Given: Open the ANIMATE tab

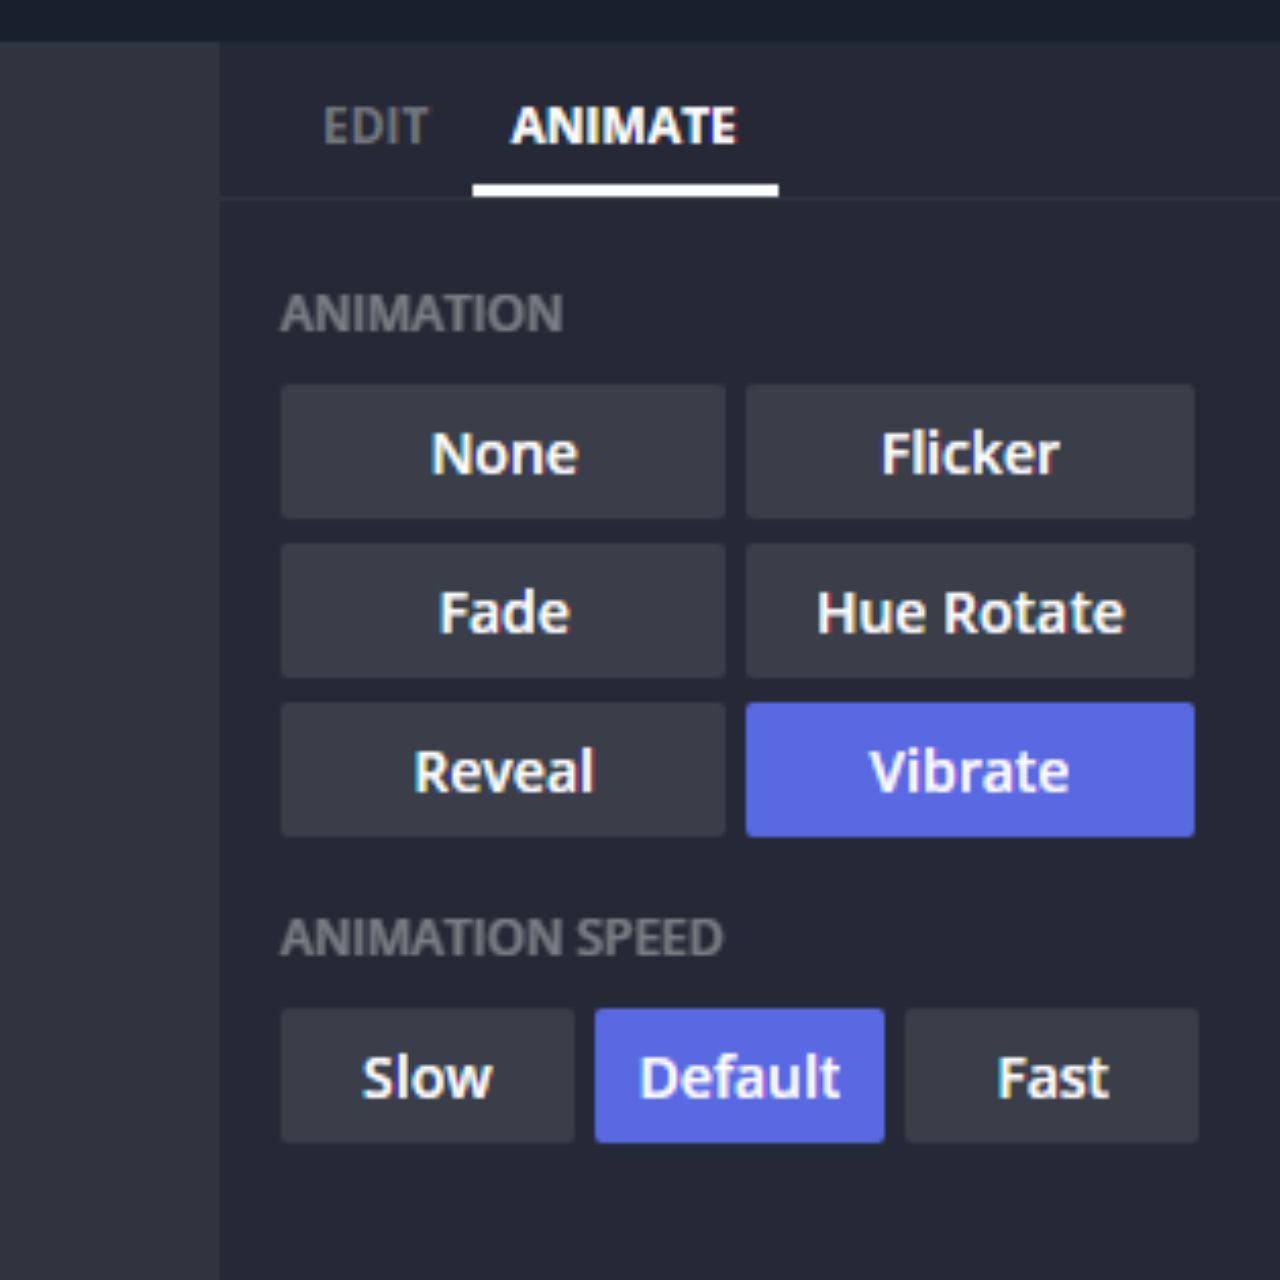Looking at the screenshot, I should (624, 127).
